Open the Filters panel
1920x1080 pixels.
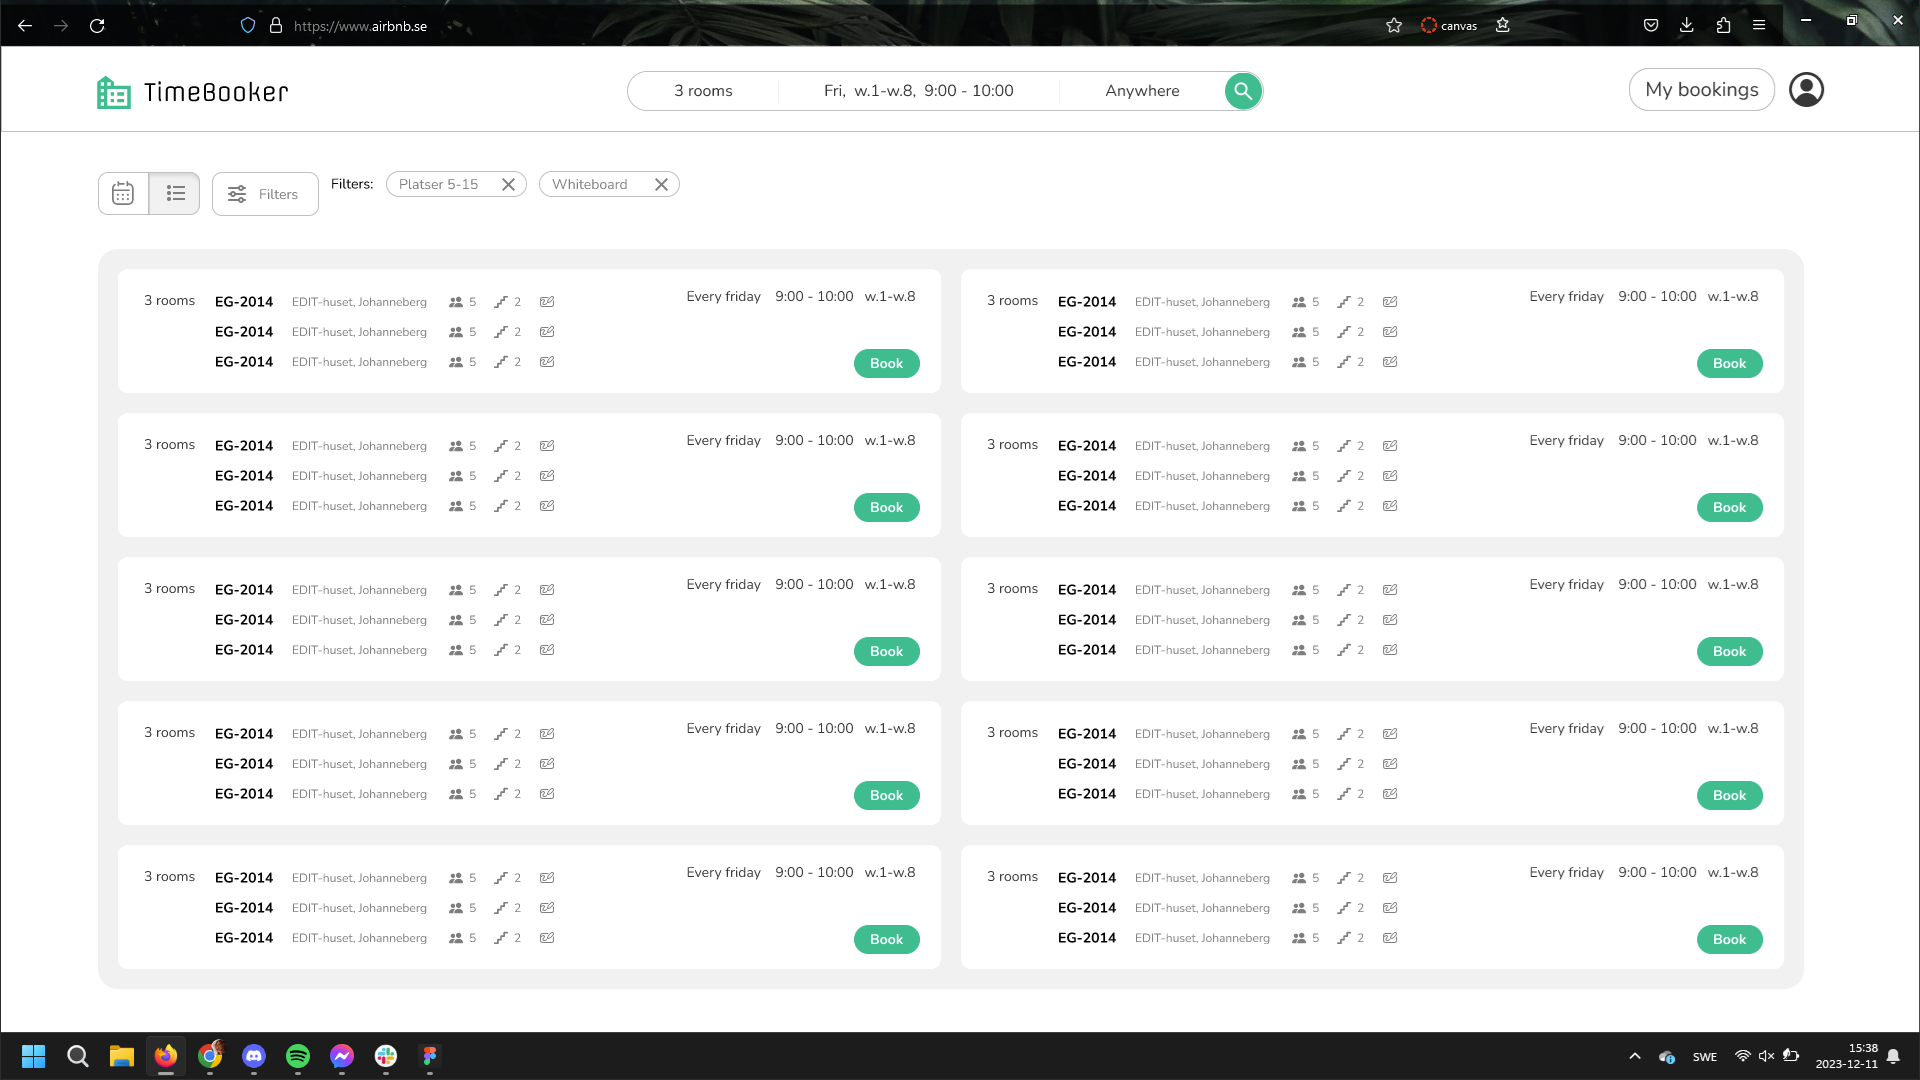click(x=265, y=194)
